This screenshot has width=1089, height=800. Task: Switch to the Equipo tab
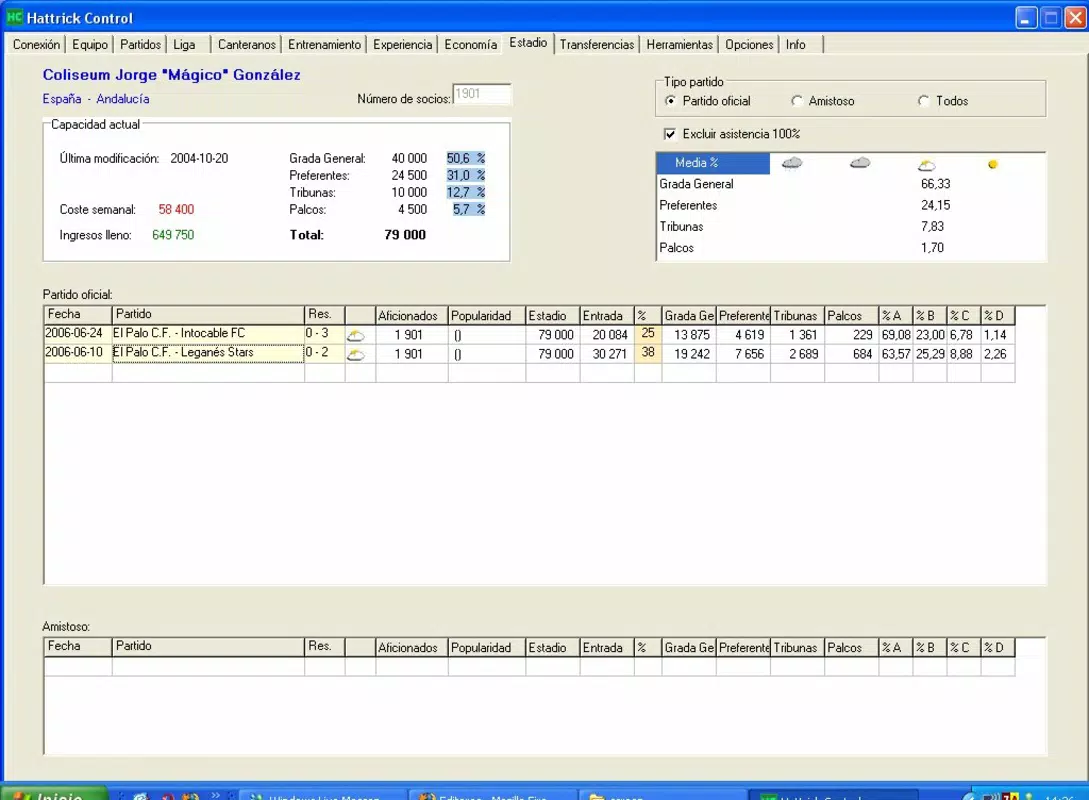coord(90,44)
